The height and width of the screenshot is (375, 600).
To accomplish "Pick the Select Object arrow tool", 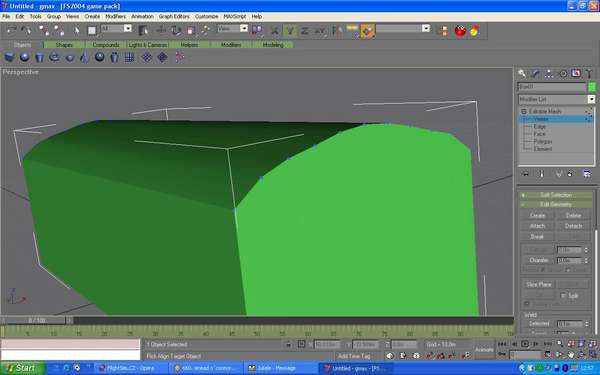I will (x=77, y=30).
